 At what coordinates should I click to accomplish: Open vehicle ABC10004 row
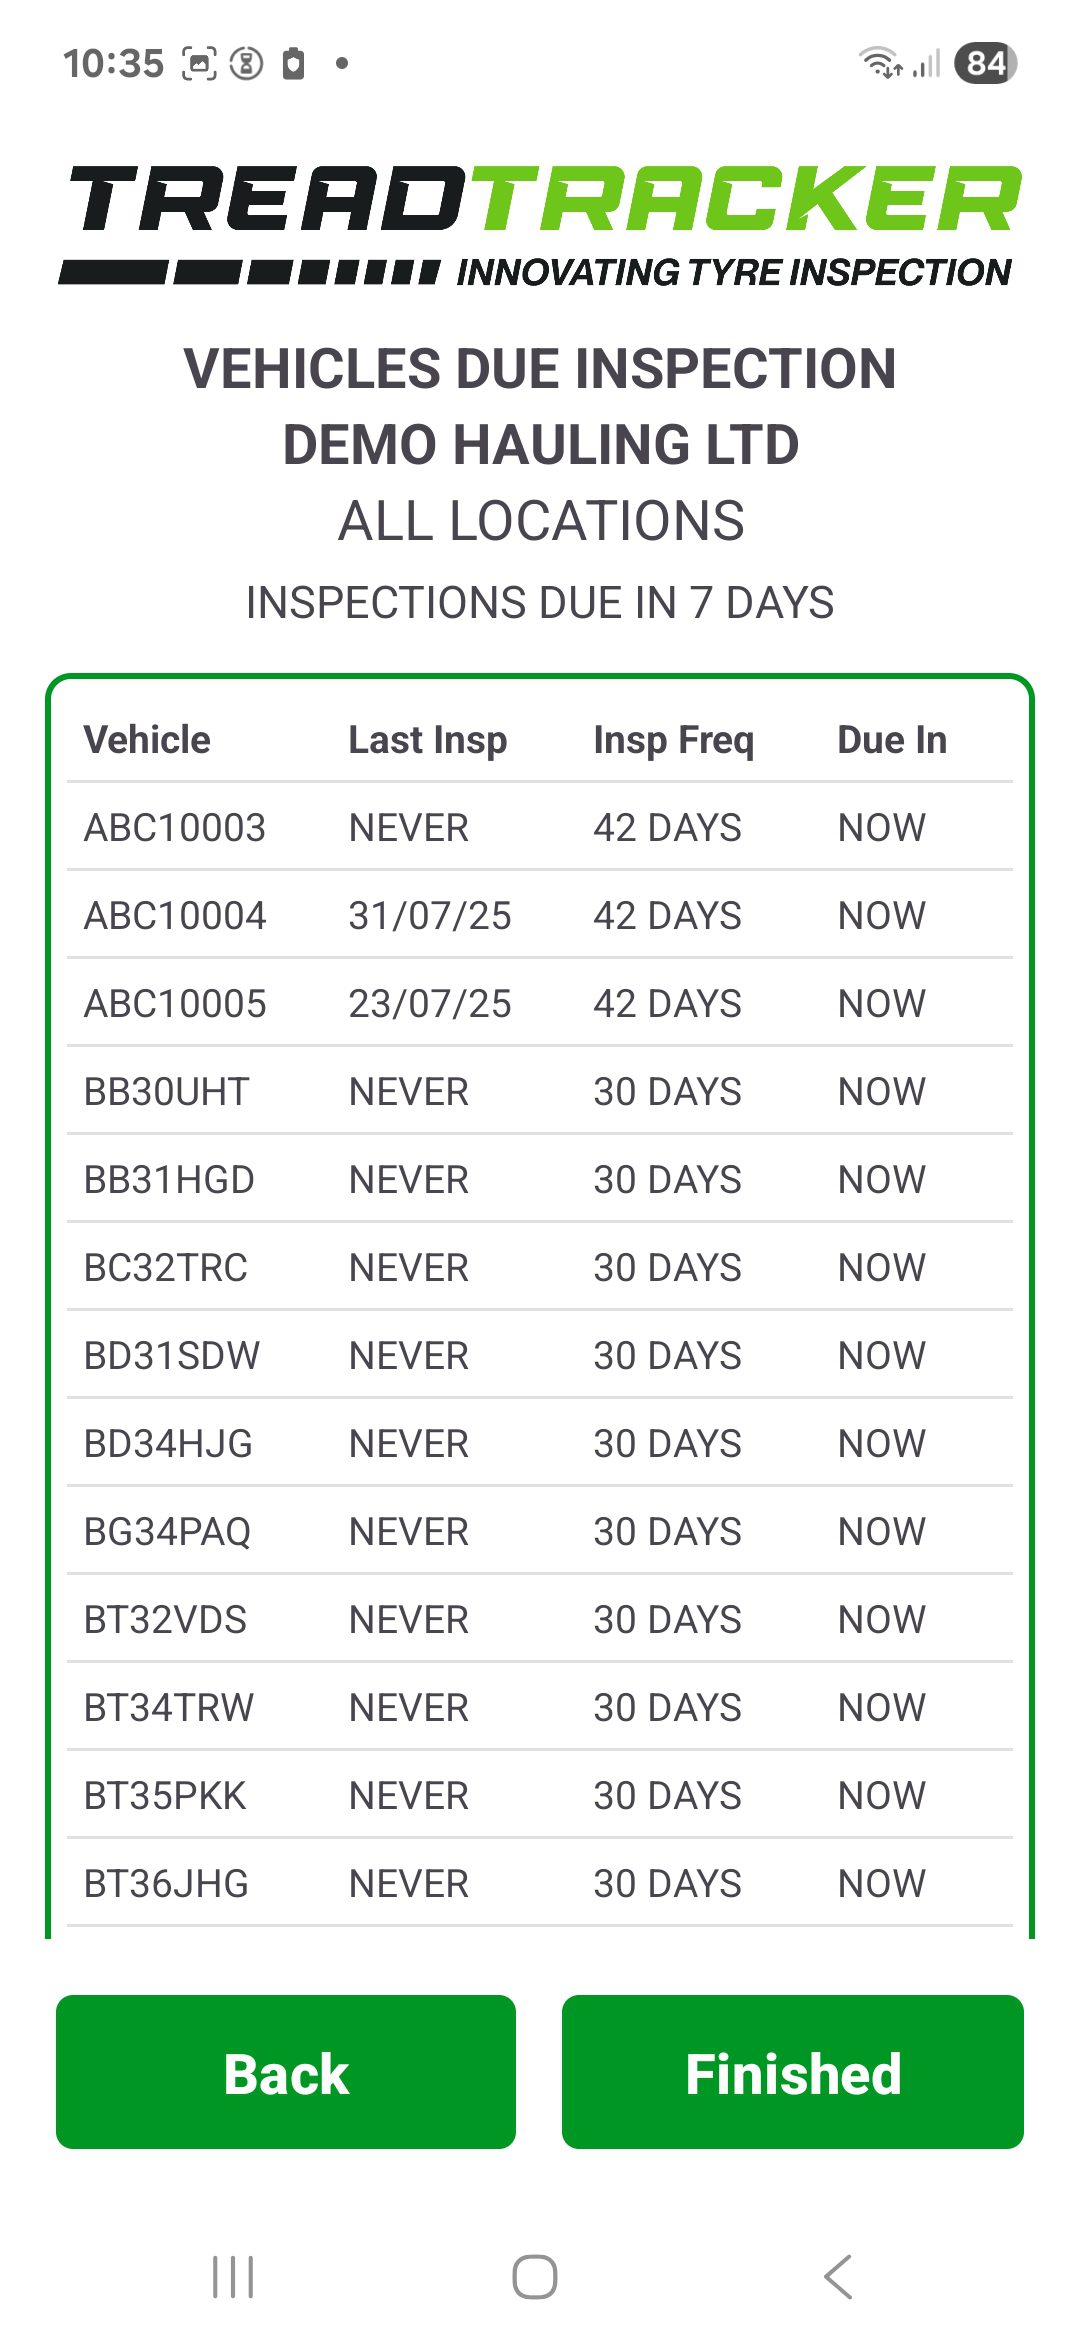(175, 916)
